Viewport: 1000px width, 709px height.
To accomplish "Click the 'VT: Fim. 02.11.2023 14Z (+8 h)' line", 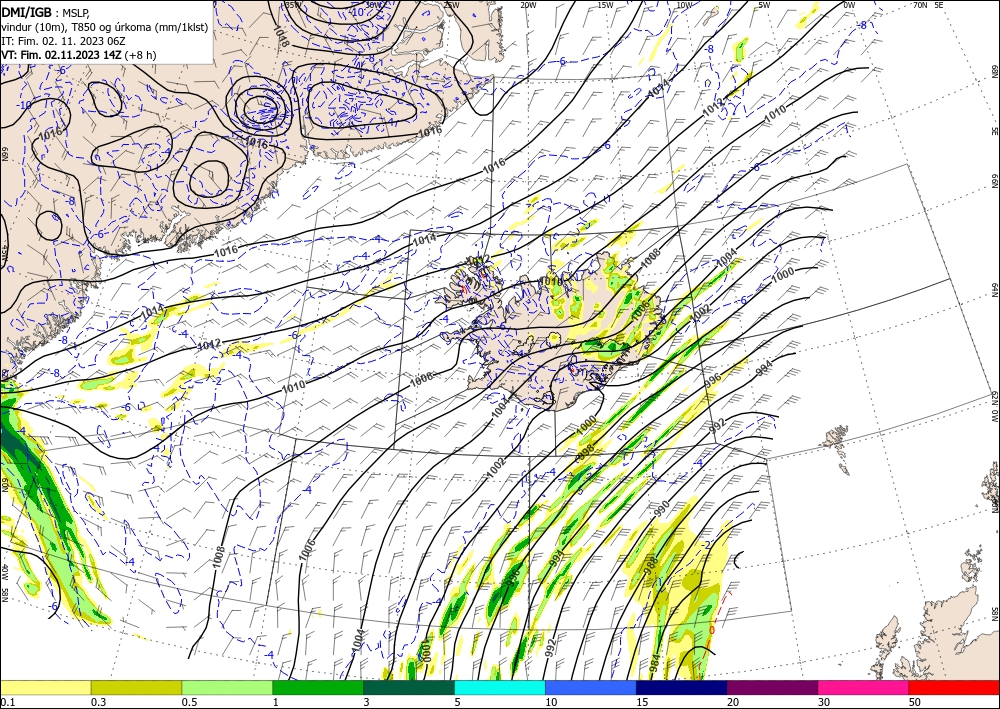I will pos(78,55).
